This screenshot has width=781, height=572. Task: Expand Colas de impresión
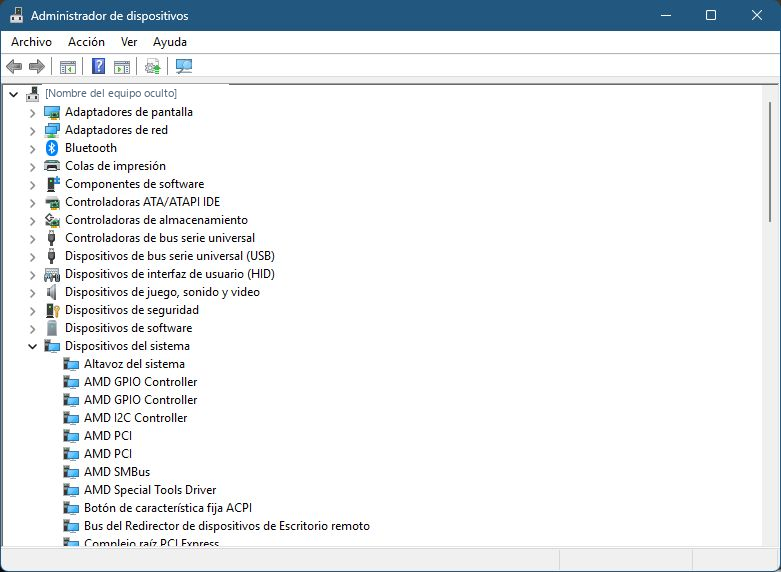pos(32,167)
